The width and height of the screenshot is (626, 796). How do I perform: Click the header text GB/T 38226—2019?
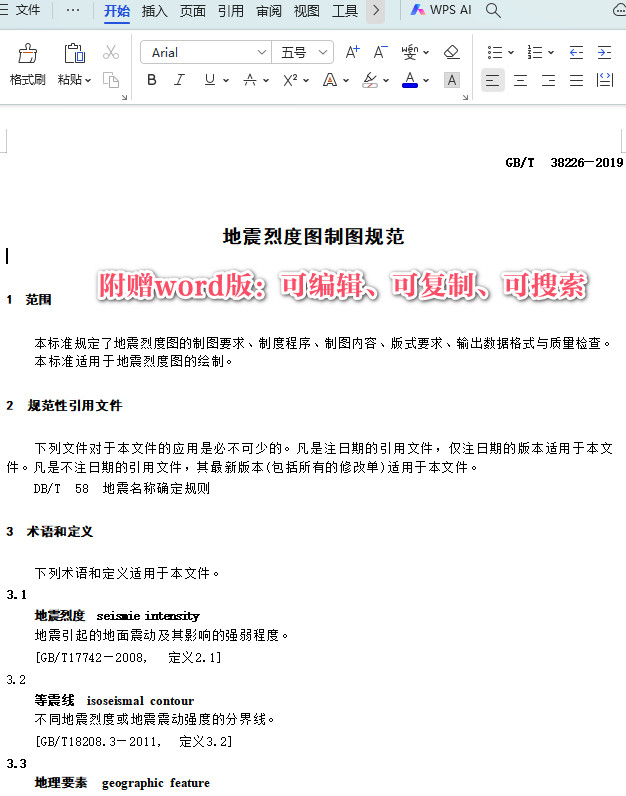pyautogui.click(x=564, y=162)
